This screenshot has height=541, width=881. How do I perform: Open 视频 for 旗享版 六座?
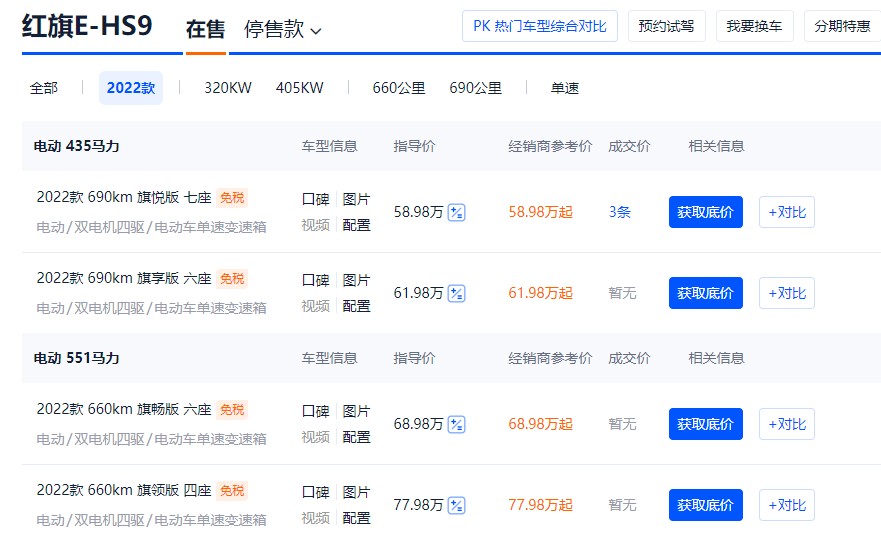(x=316, y=306)
